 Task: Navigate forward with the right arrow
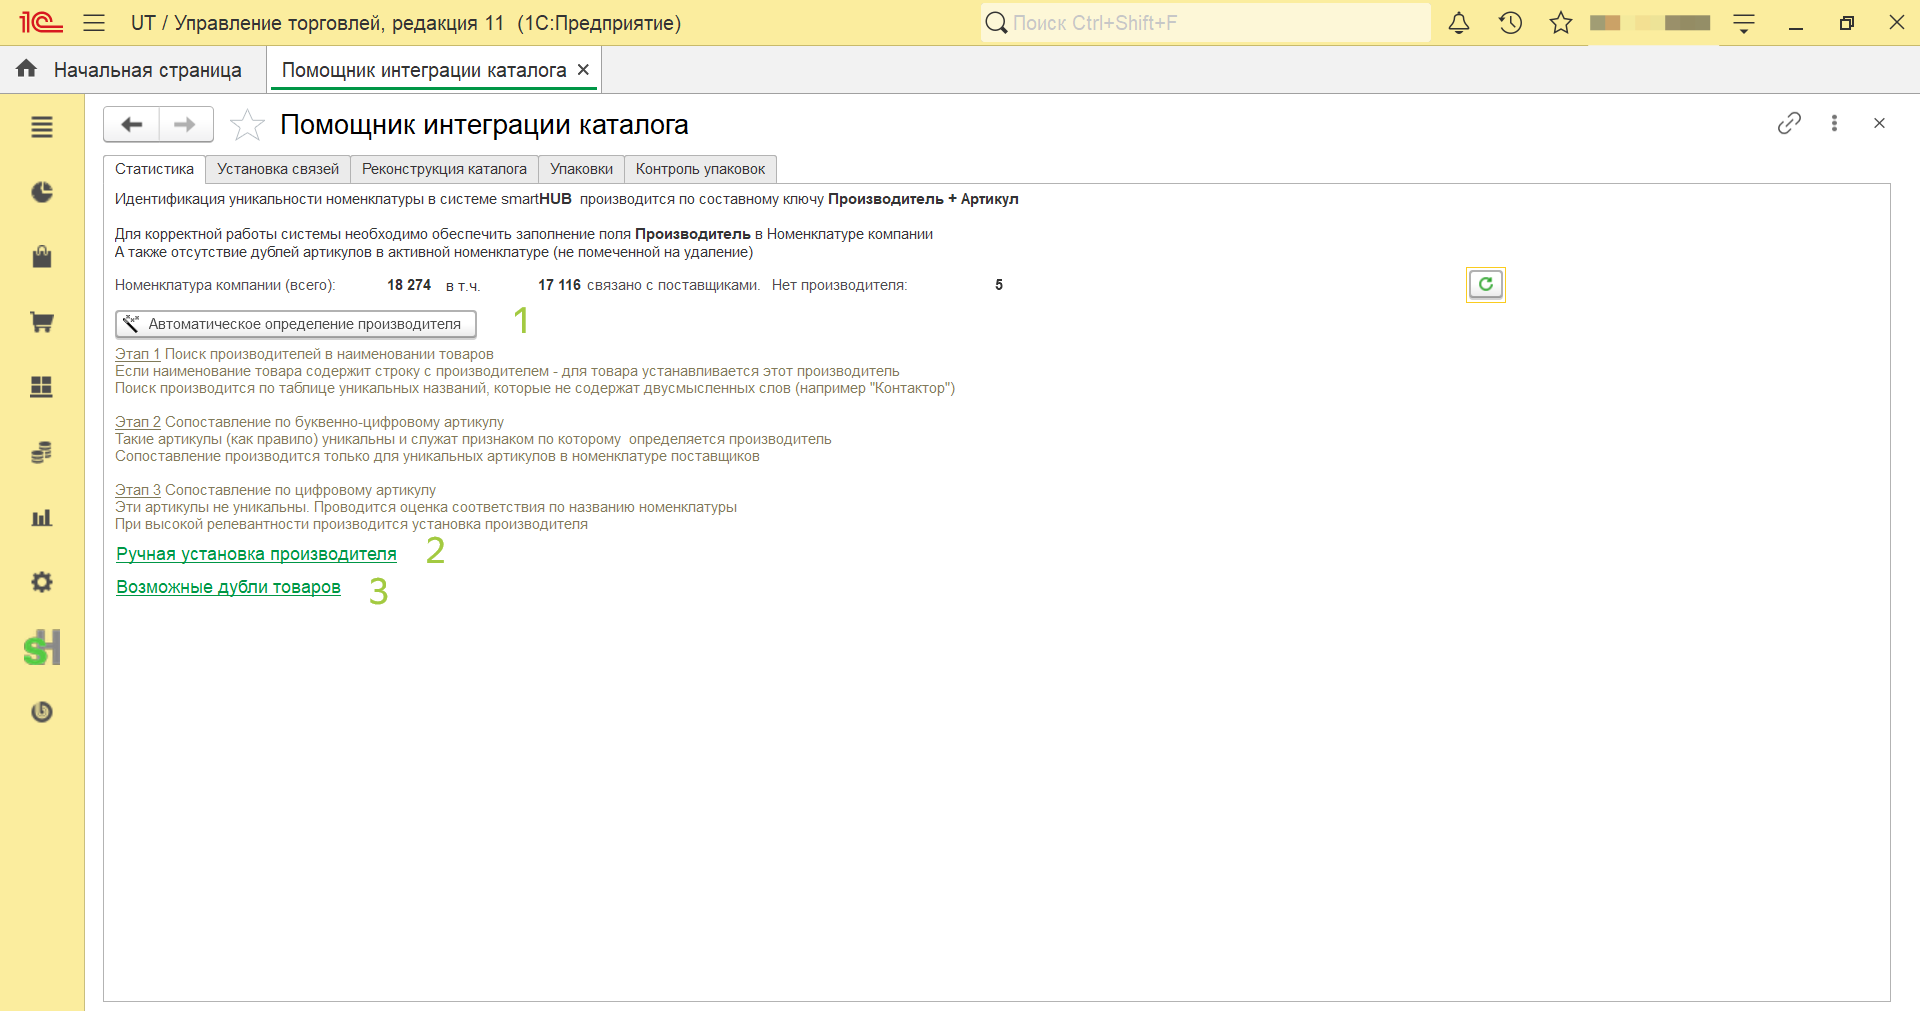(x=185, y=125)
